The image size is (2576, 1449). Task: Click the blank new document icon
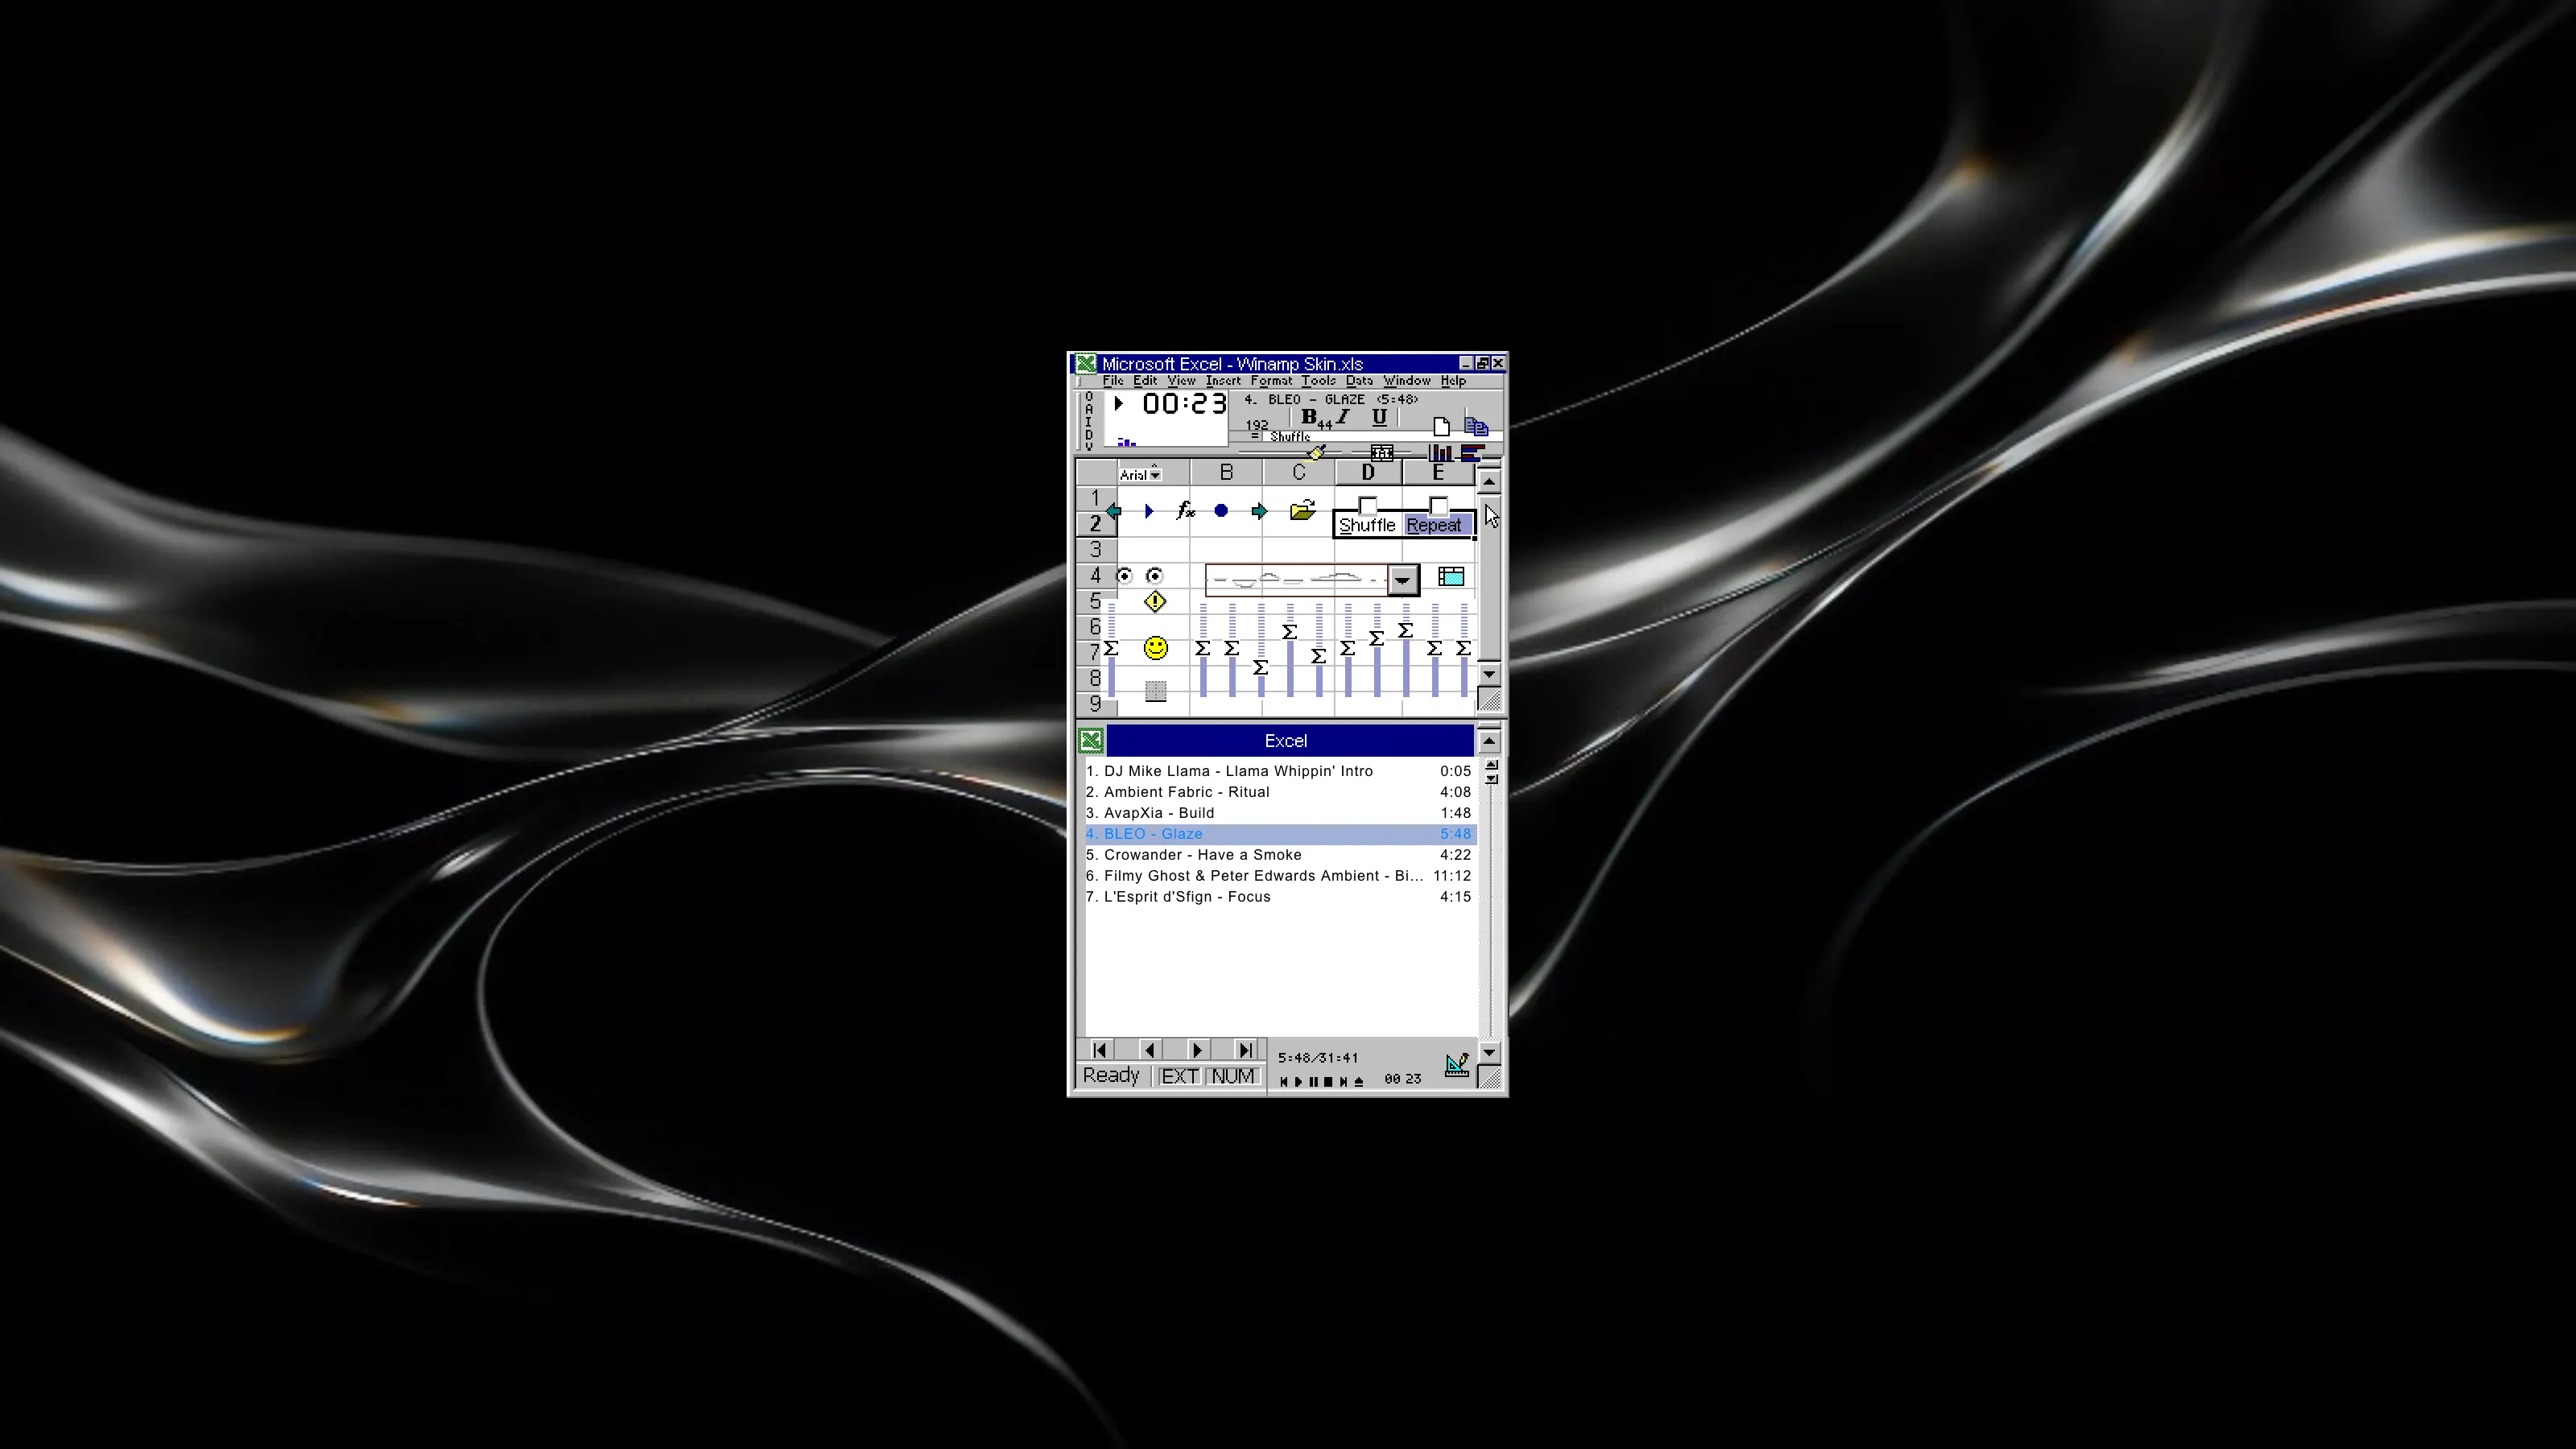[x=1441, y=427]
